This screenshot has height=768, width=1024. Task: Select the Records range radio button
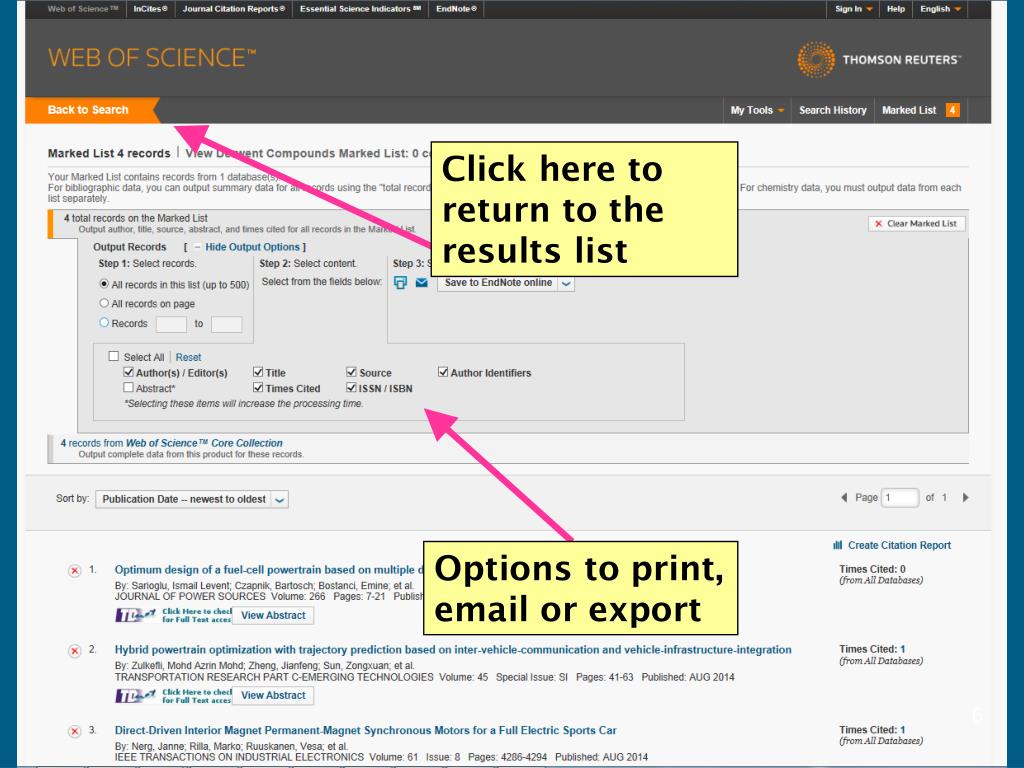point(104,323)
